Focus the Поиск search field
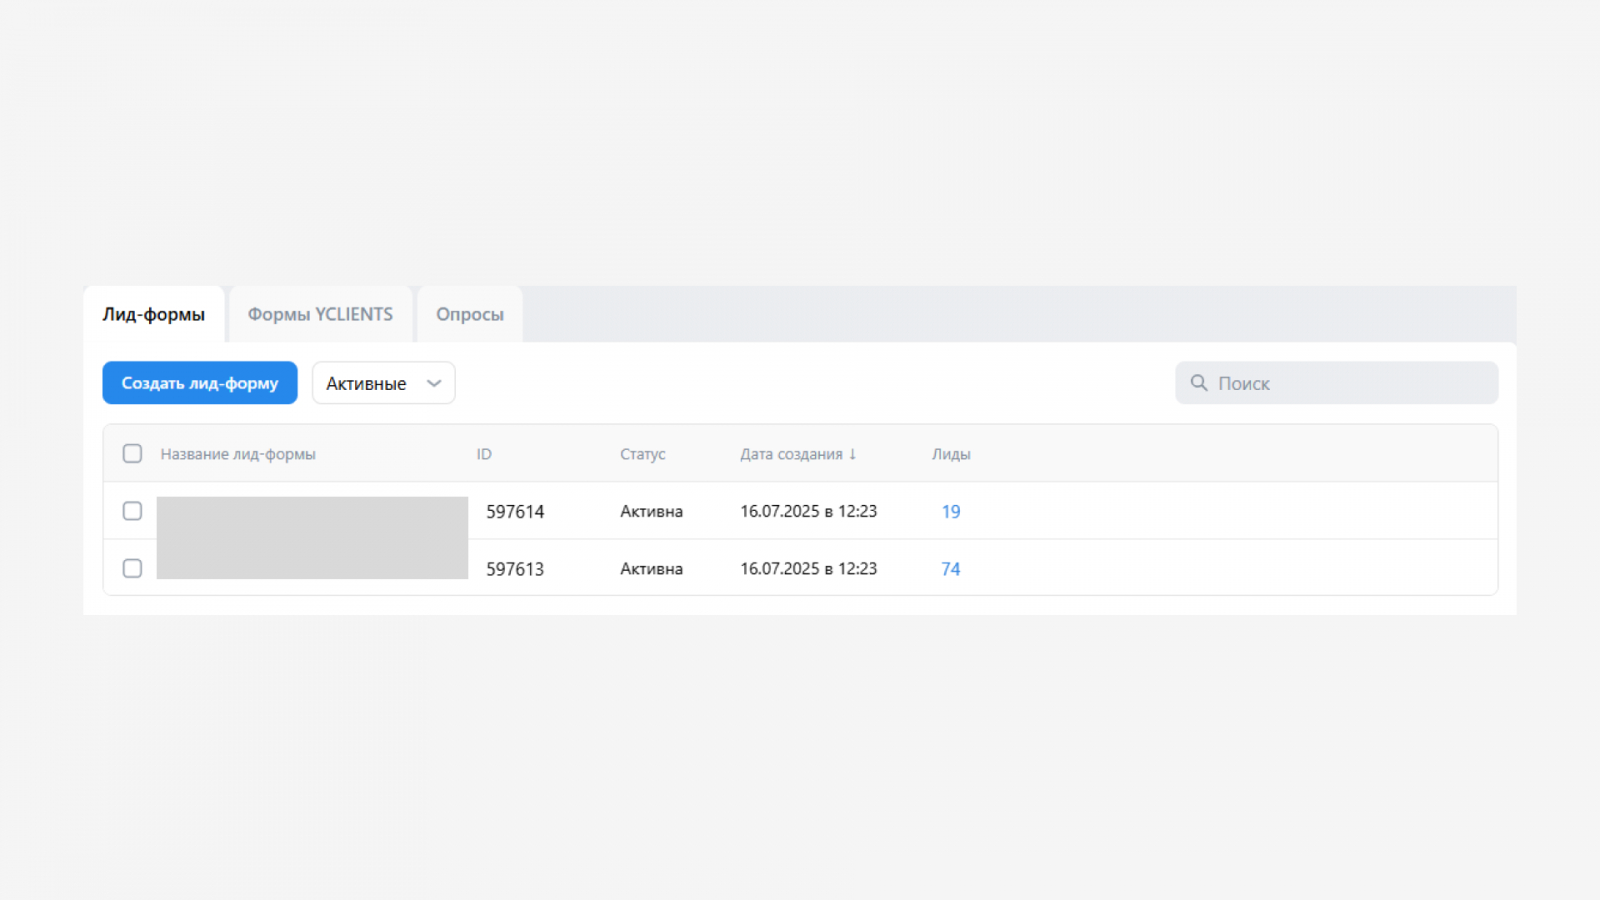The image size is (1600, 900). click(1350, 383)
